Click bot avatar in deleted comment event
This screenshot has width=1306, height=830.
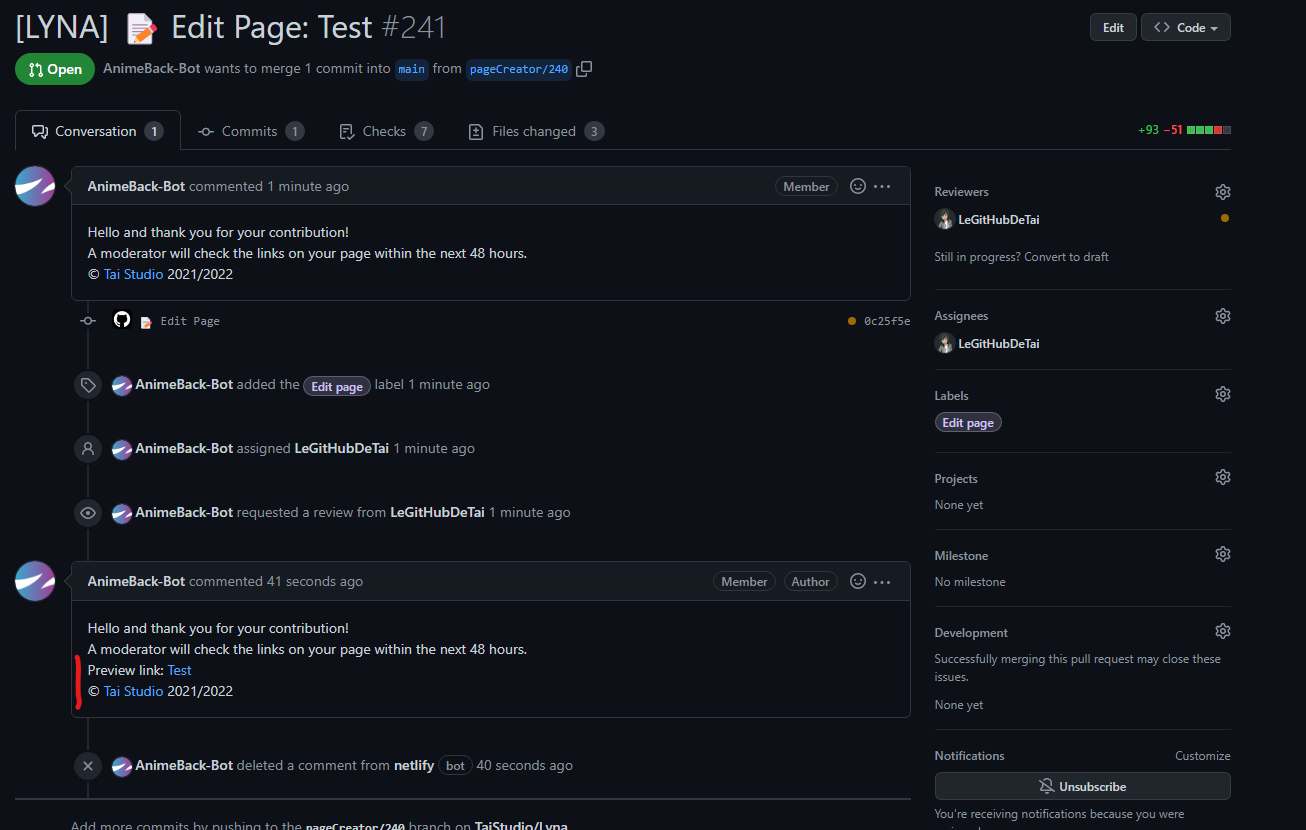point(122,766)
